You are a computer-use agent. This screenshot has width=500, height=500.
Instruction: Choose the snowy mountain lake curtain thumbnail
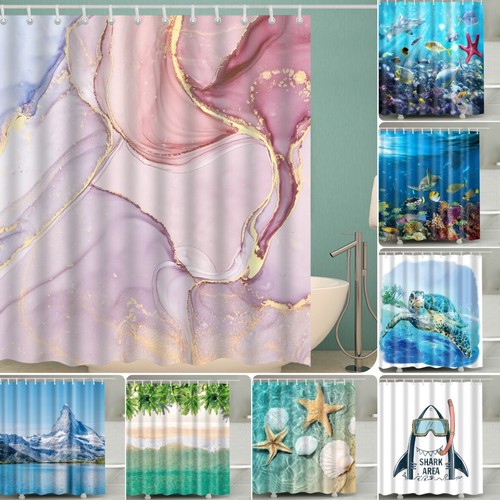click(53, 439)
